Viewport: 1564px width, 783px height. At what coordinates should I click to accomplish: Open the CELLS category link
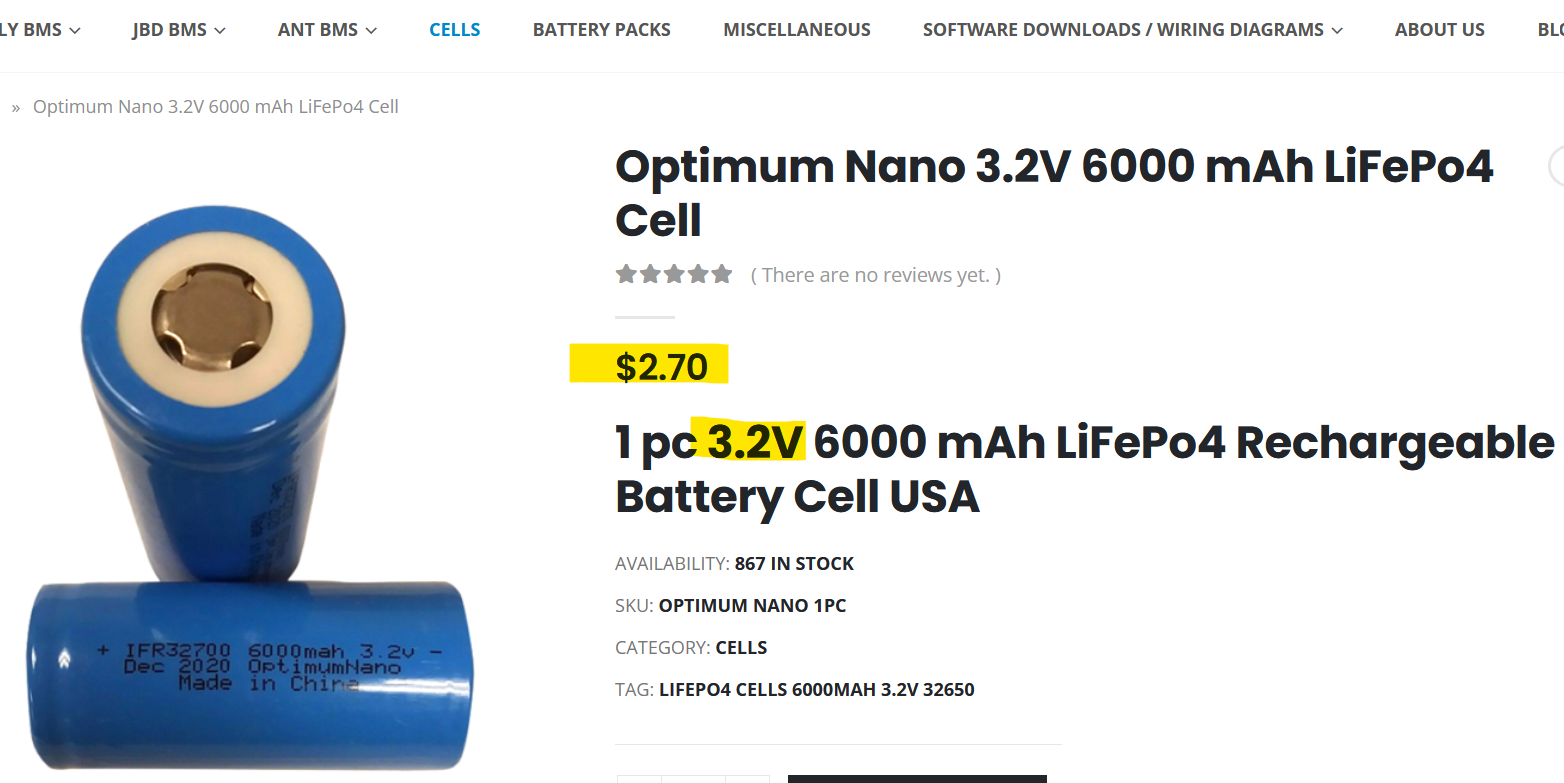pyautogui.click(x=741, y=647)
